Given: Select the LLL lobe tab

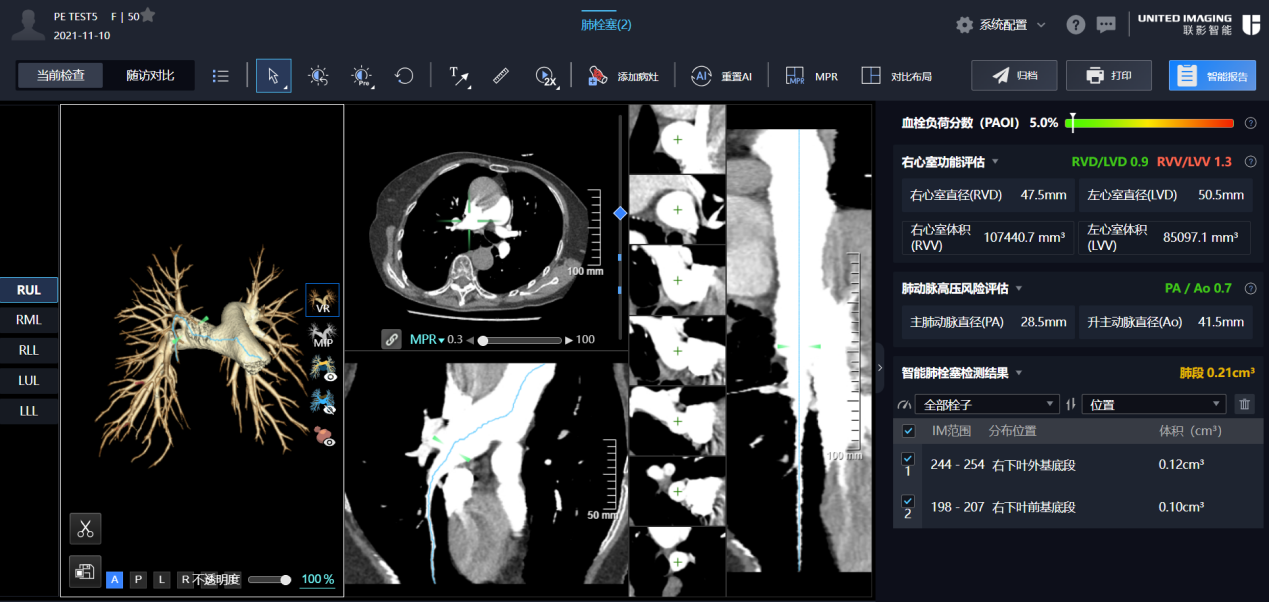Looking at the screenshot, I should tap(29, 411).
